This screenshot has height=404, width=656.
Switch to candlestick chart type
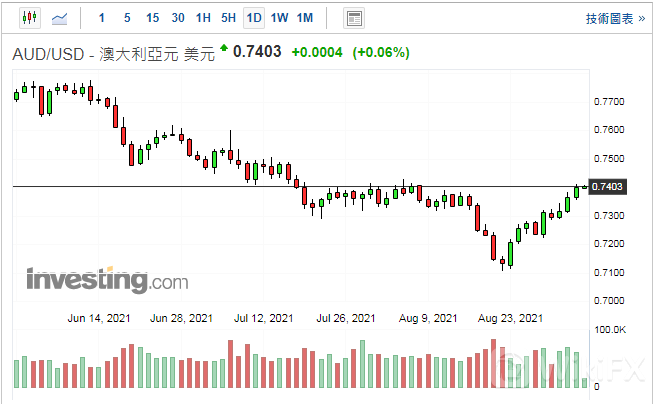click(x=29, y=18)
